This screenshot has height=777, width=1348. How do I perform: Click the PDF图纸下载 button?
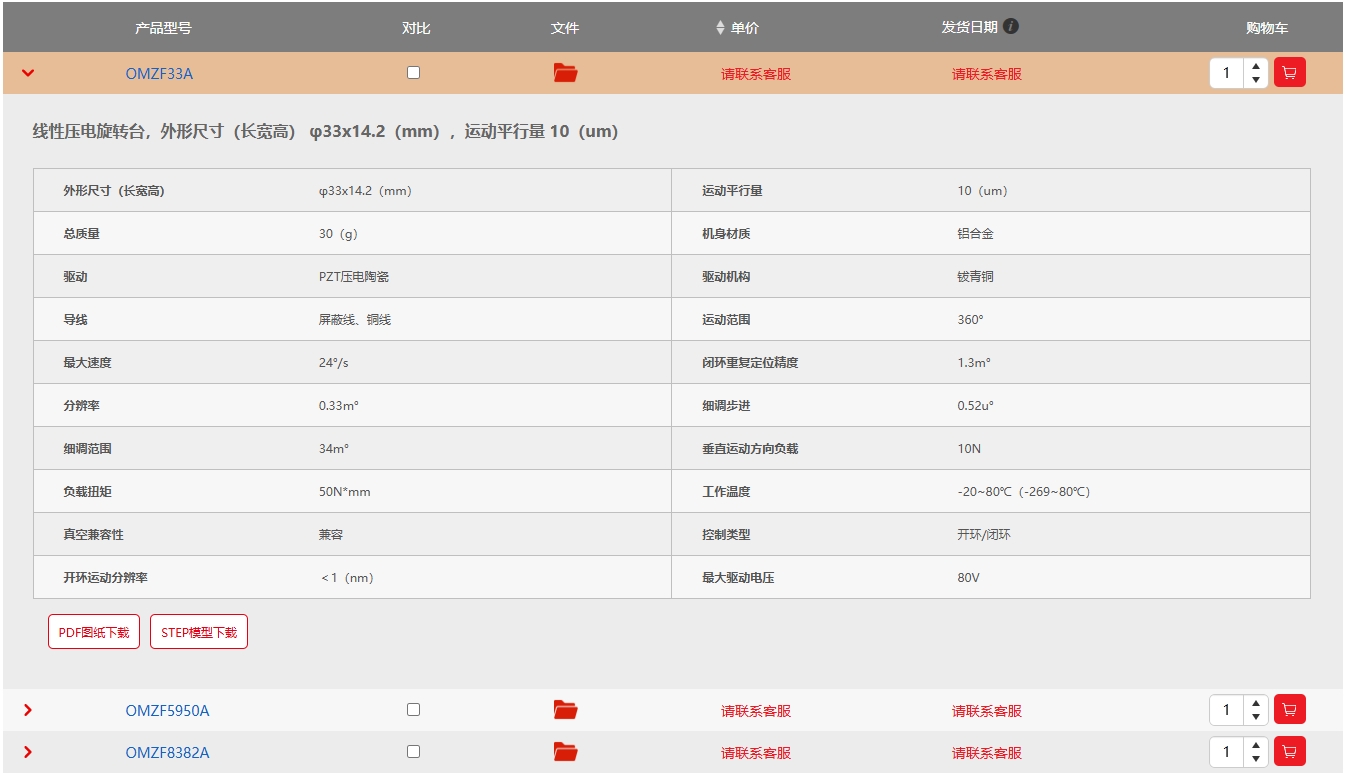[x=94, y=632]
